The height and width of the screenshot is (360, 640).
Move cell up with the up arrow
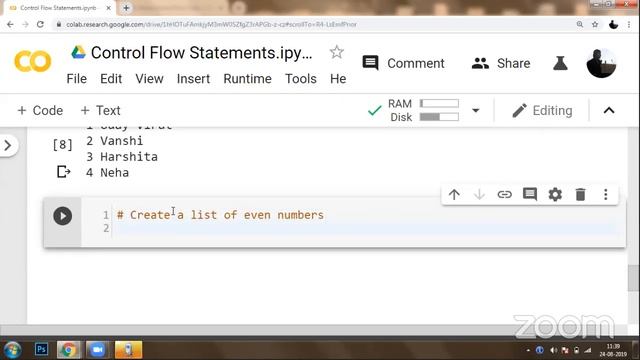click(454, 194)
